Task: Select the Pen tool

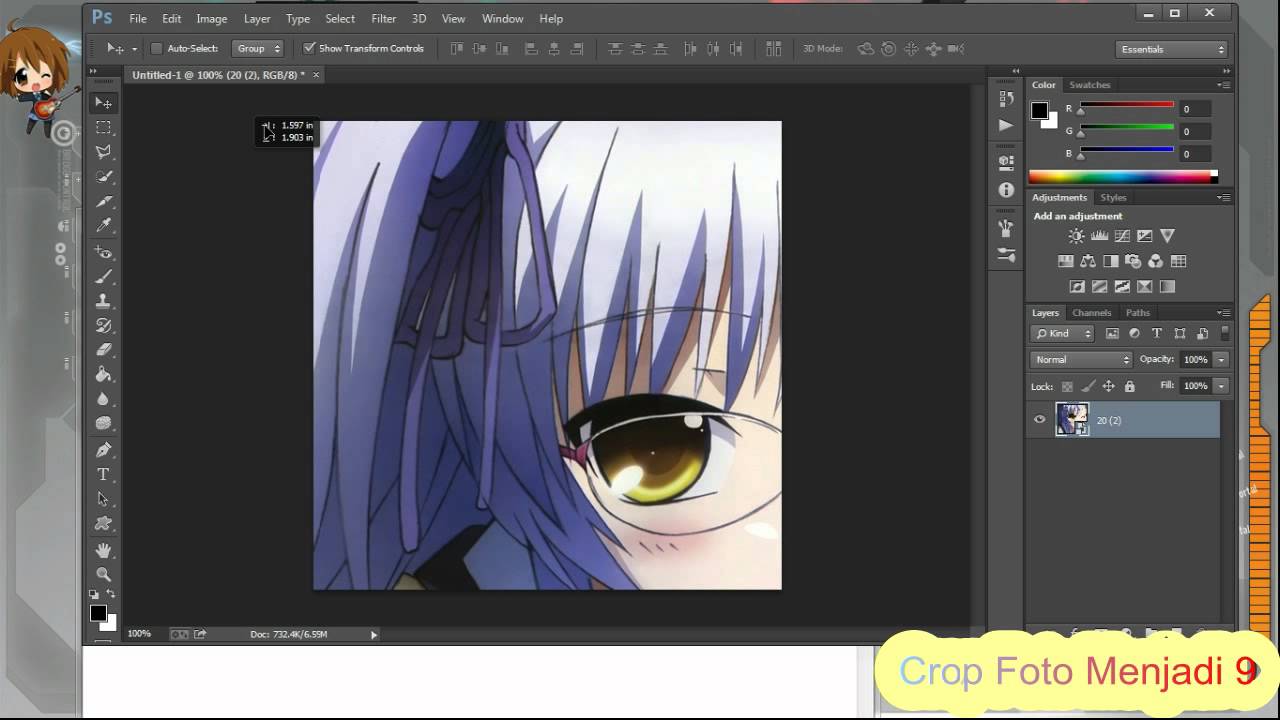Action: 103,450
